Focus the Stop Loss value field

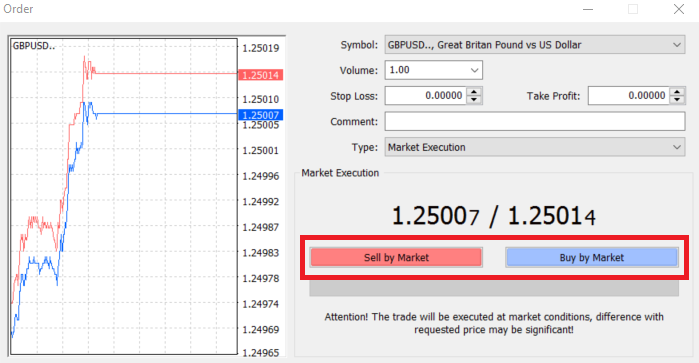click(x=425, y=96)
